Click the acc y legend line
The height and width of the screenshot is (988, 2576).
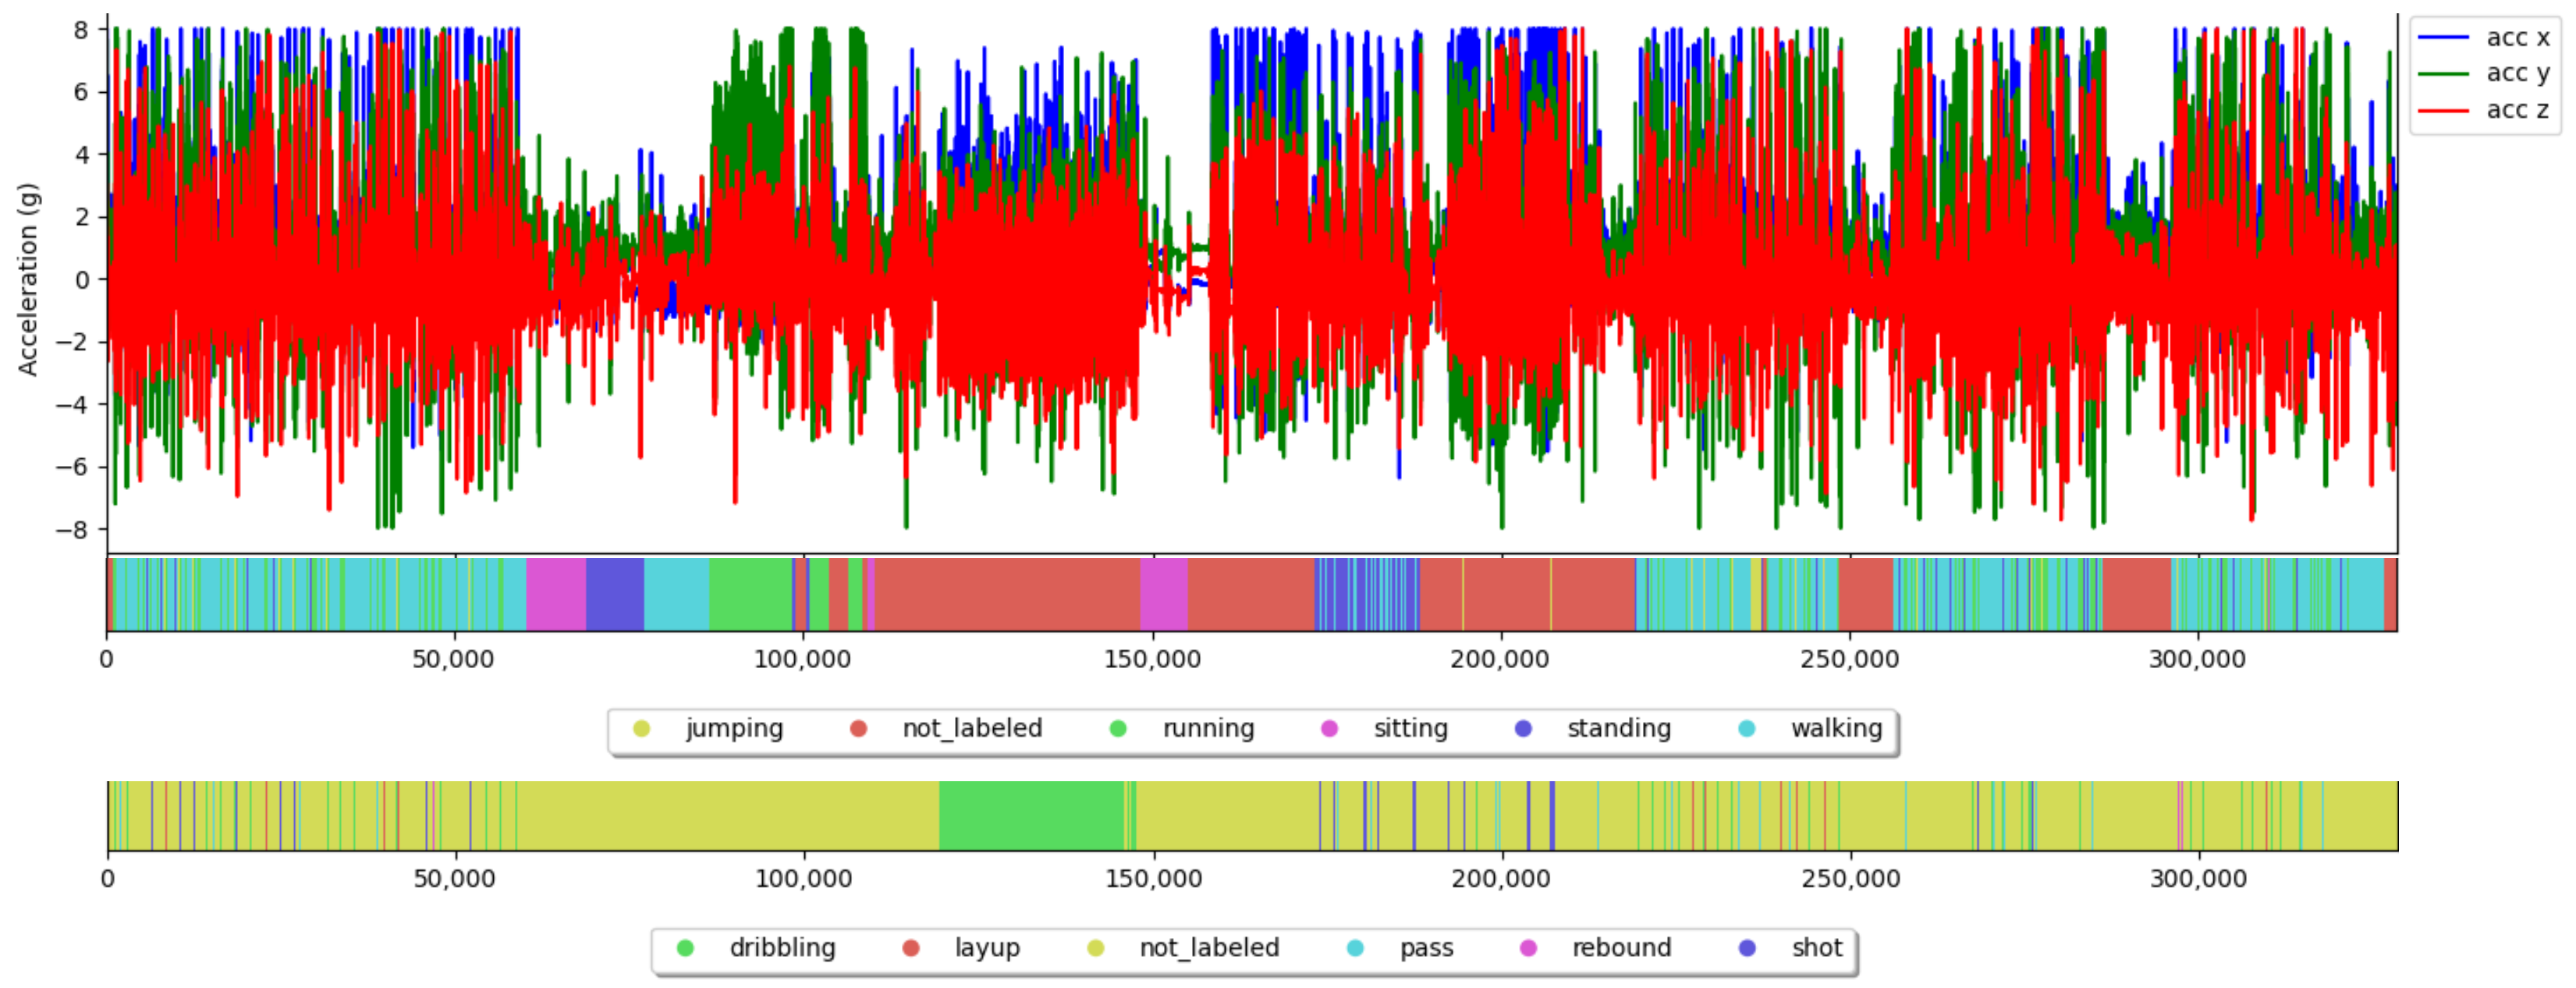[2443, 73]
